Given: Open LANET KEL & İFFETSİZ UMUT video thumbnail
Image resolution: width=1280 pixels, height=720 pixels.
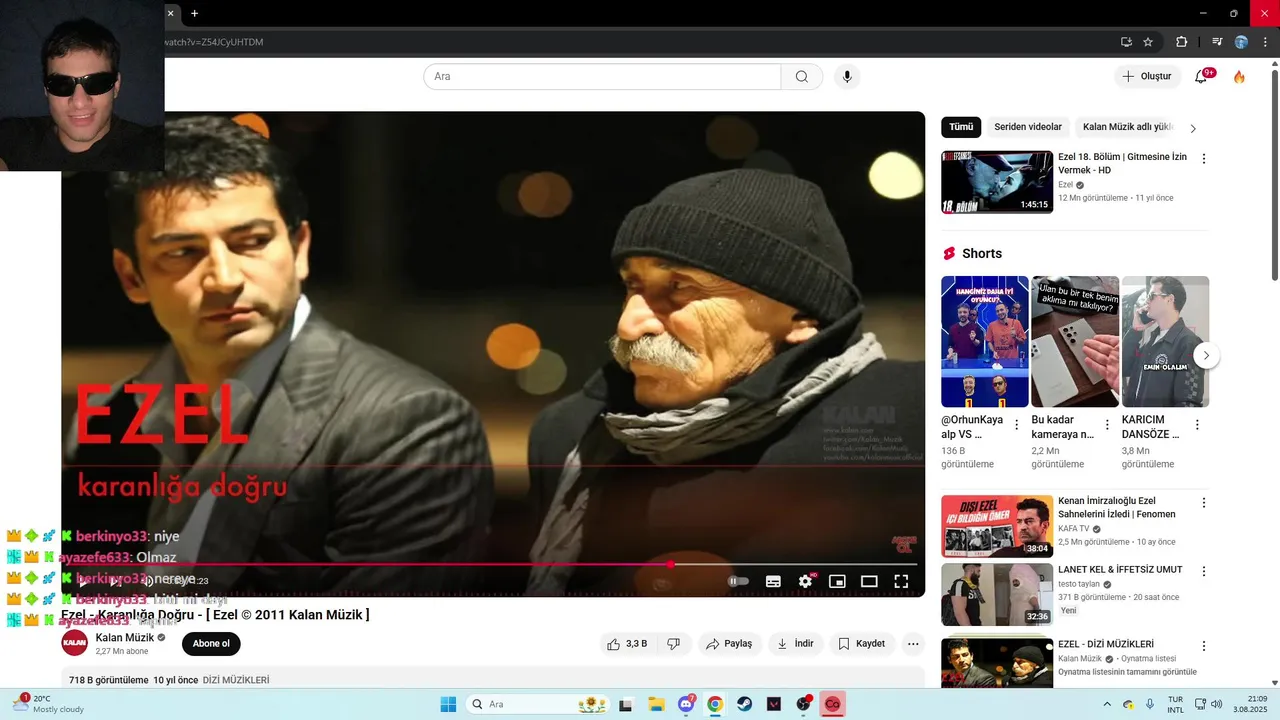Looking at the screenshot, I should [x=997, y=595].
